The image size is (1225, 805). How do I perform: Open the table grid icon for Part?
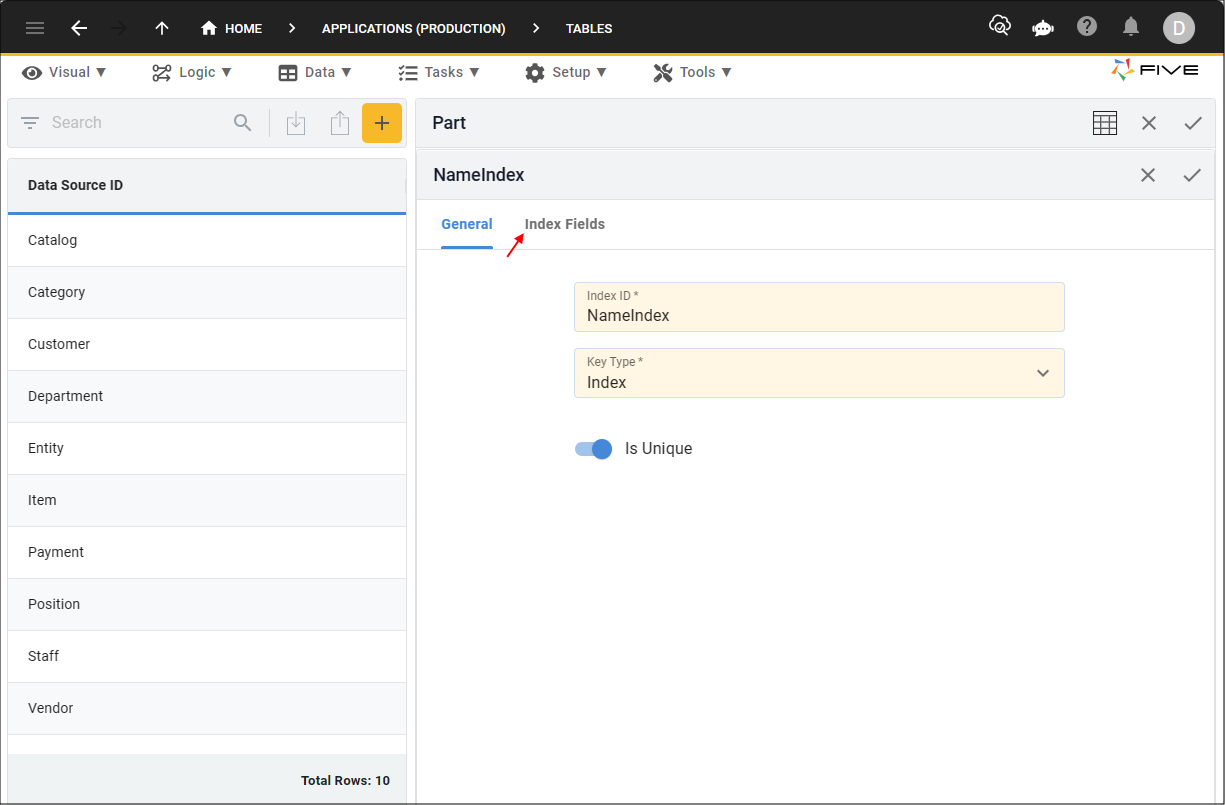pos(1105,123)
